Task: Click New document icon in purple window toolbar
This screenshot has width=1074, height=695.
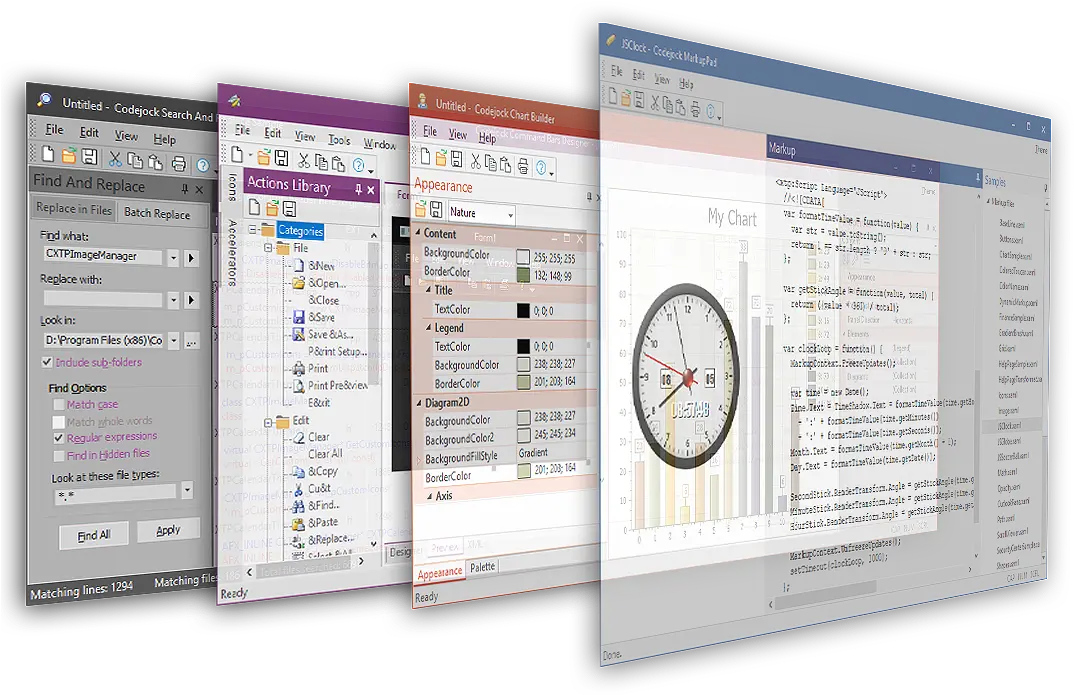Action: point(237,155)
